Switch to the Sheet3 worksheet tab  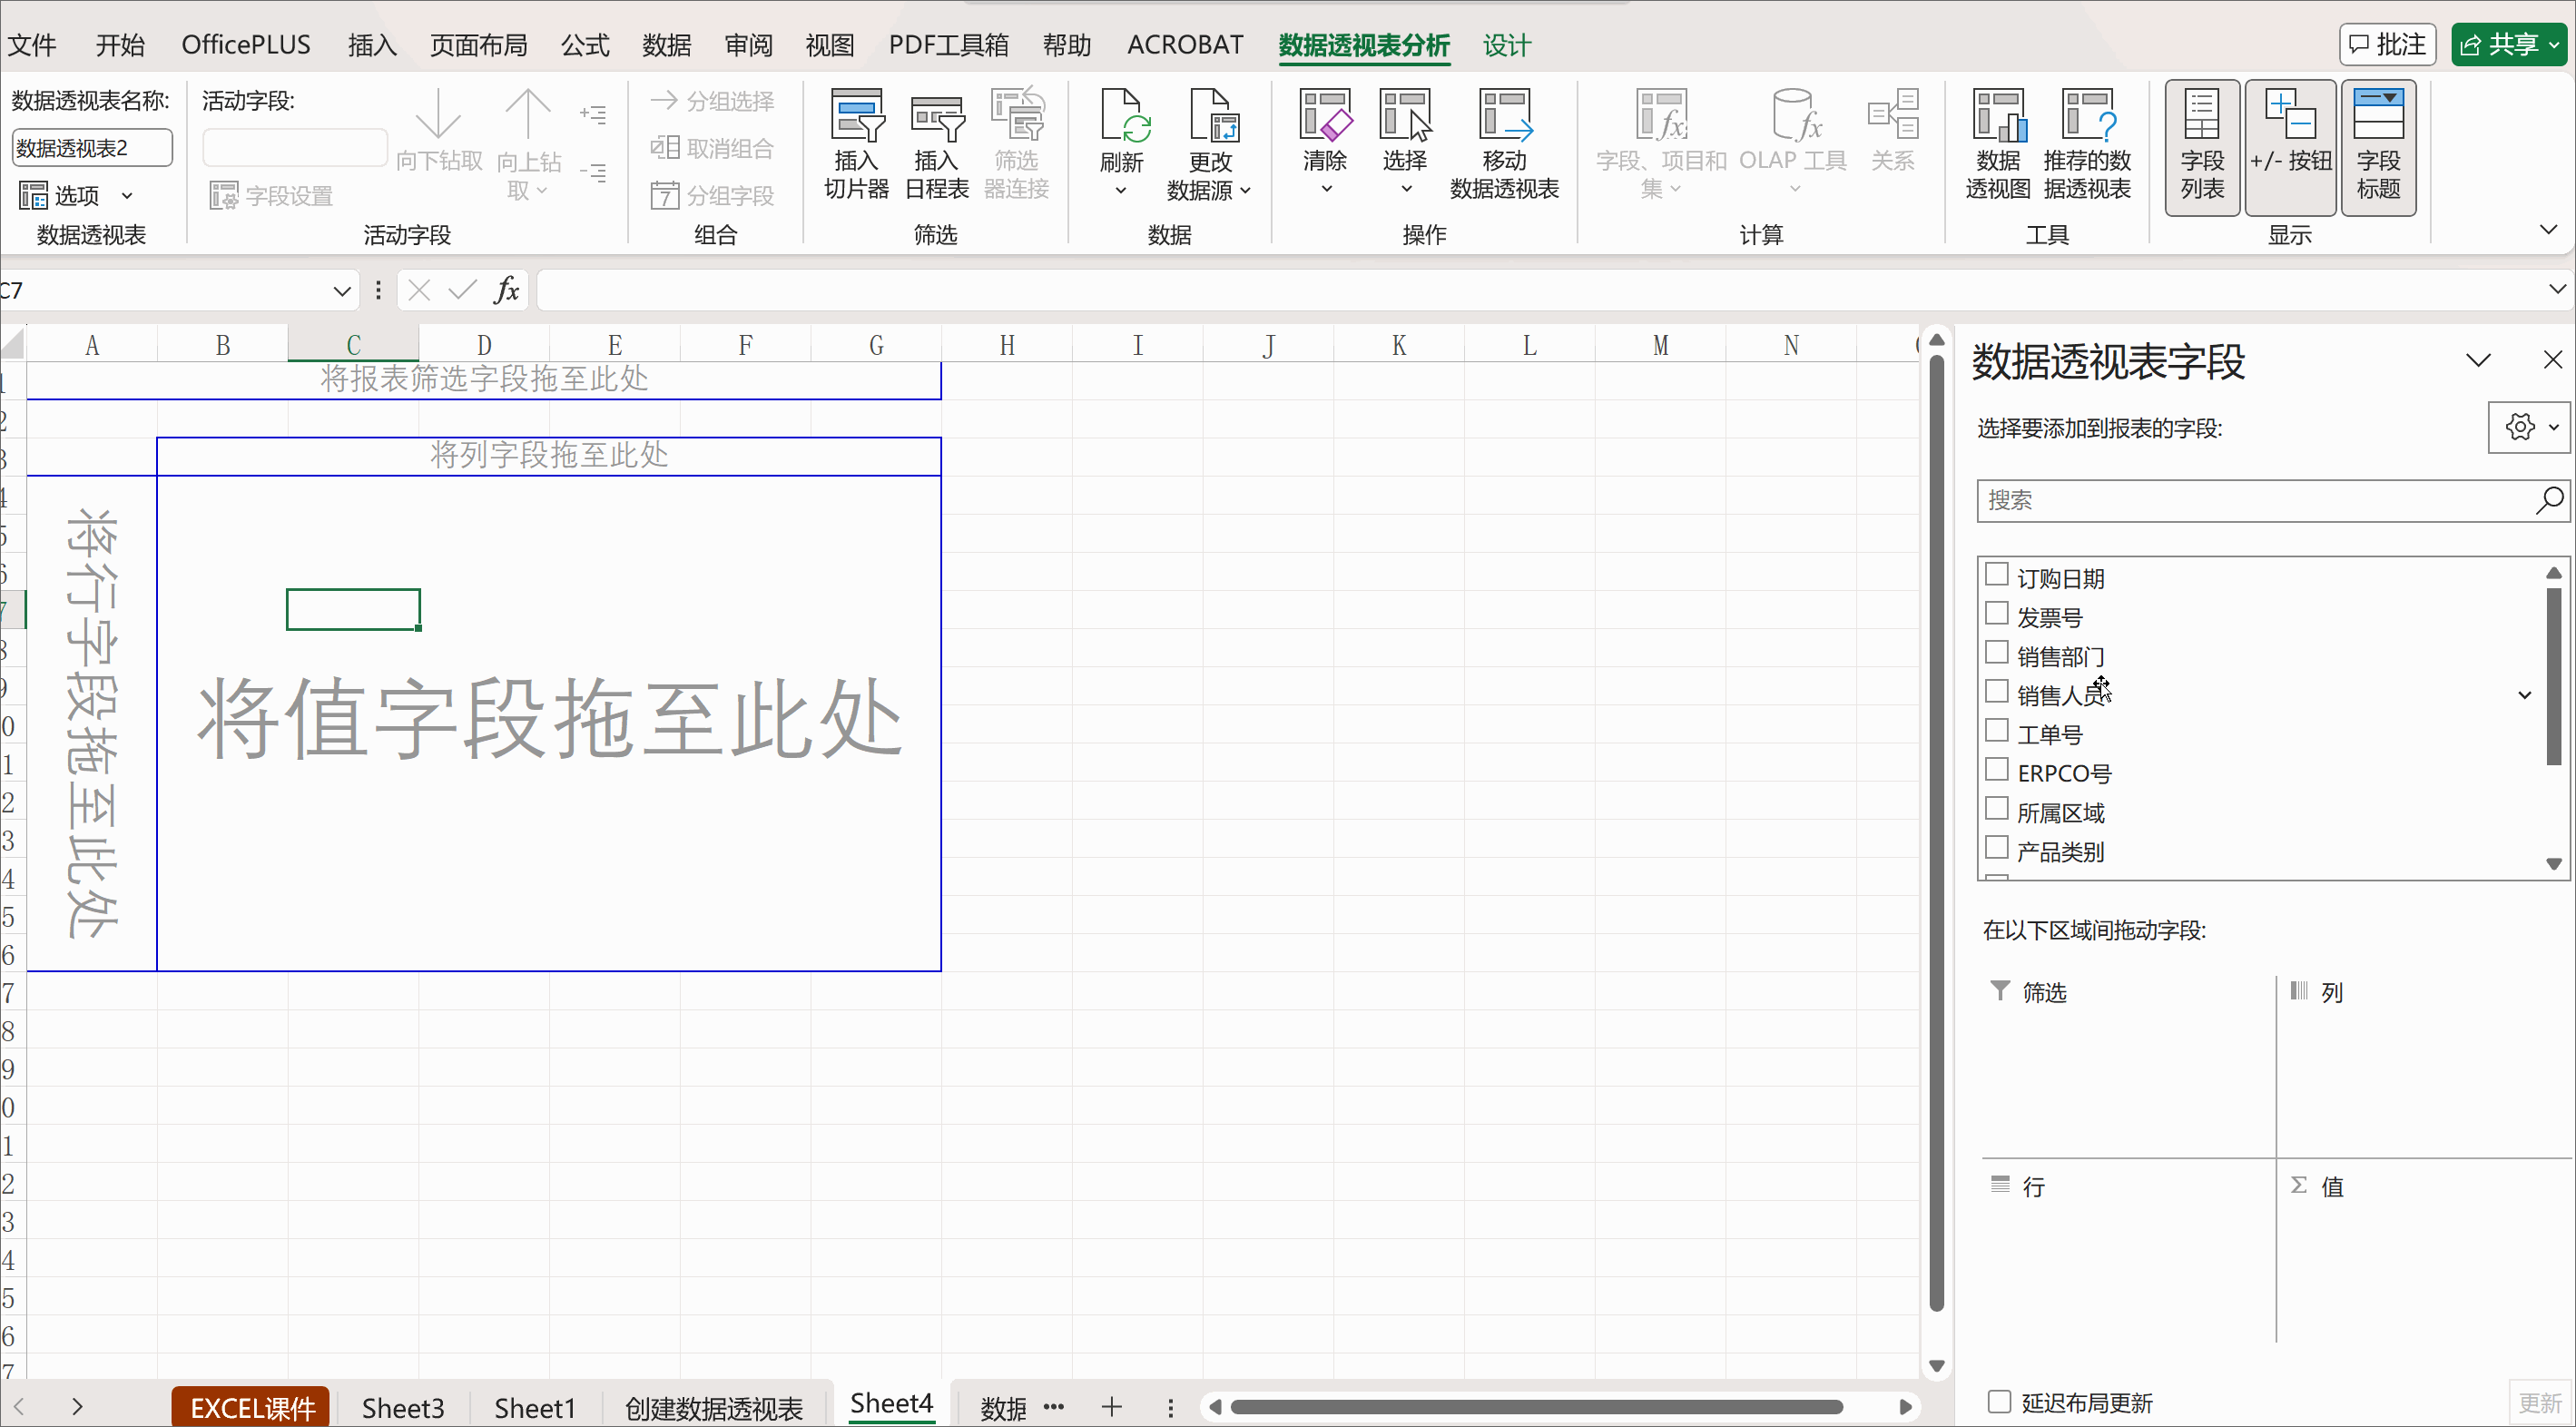402,1408
